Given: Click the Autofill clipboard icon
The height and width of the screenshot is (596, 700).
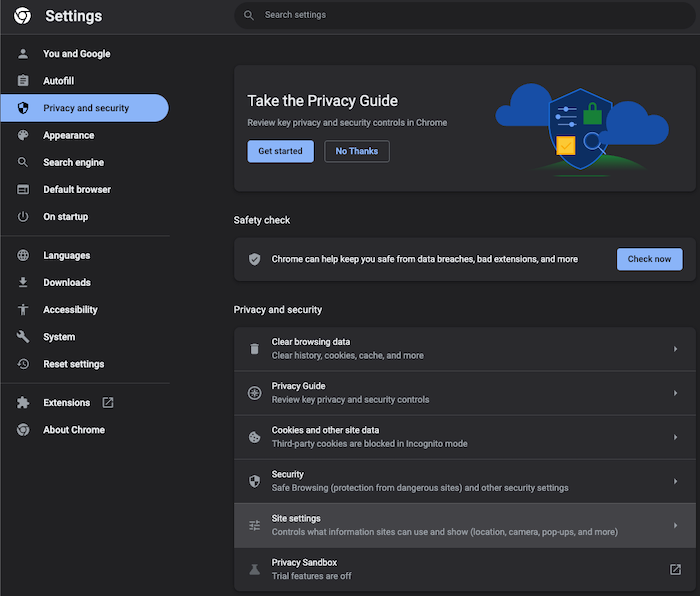Looking at the screenshot, I should pyautogui.click(x=23, y=80).
